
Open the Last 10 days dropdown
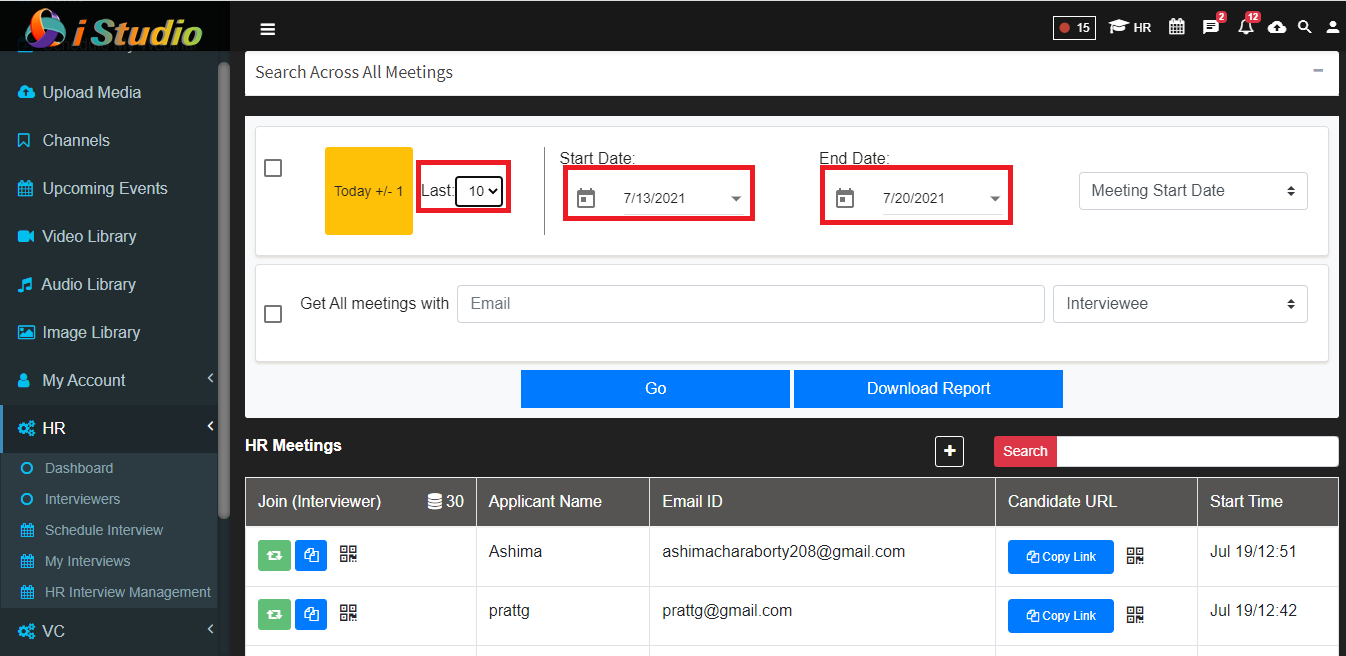point(479,191)
